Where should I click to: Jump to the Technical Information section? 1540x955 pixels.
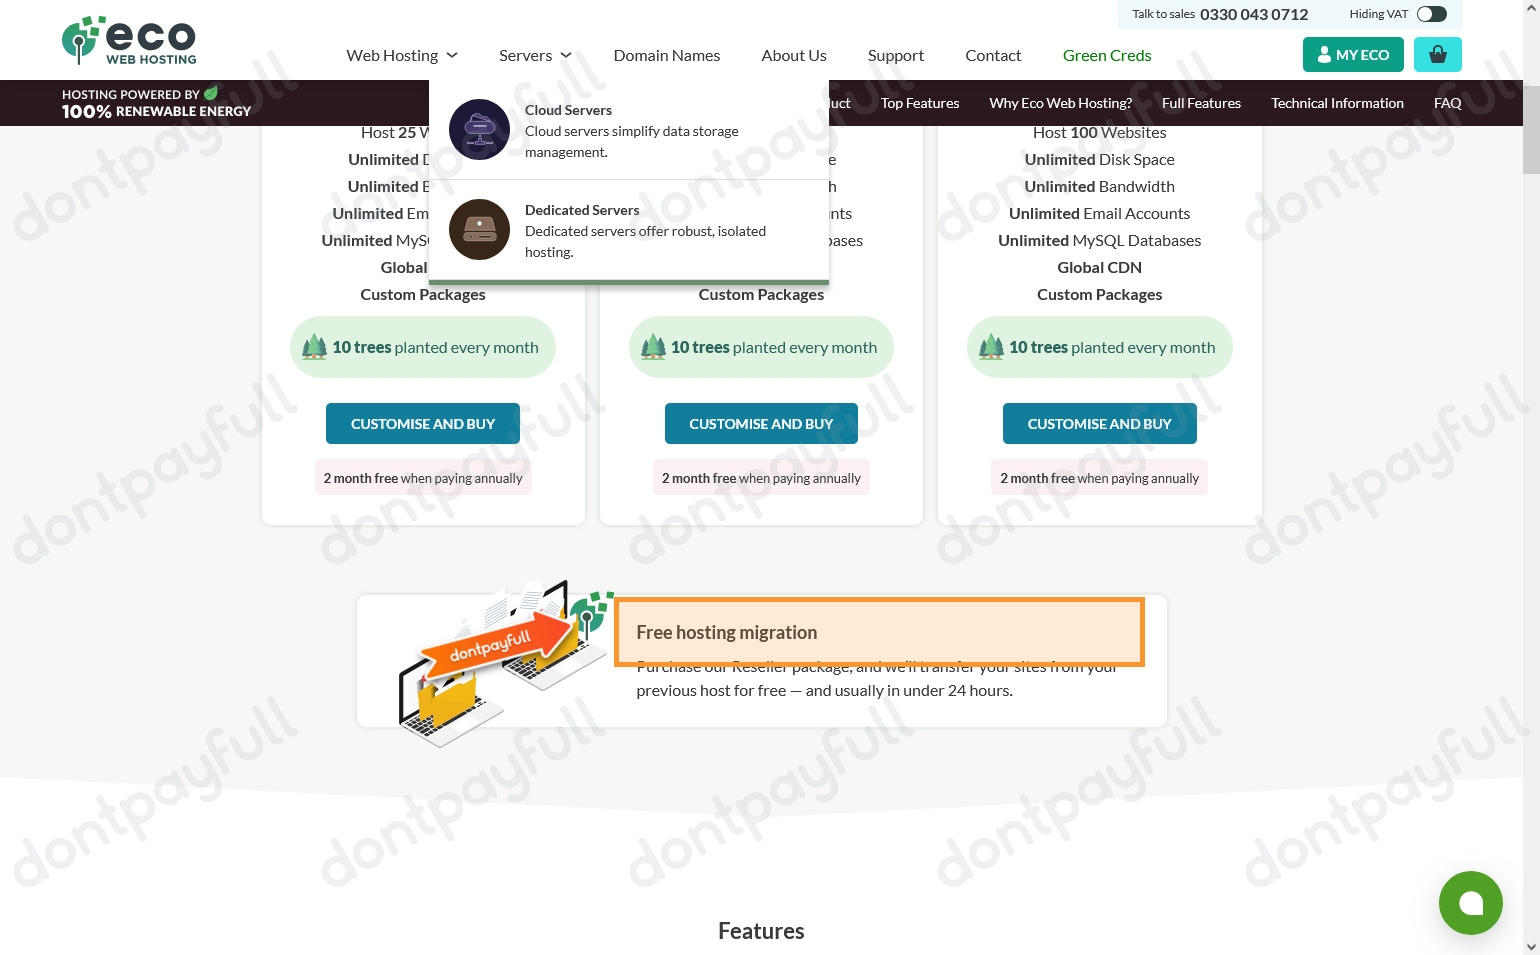tap(1337, 103)
